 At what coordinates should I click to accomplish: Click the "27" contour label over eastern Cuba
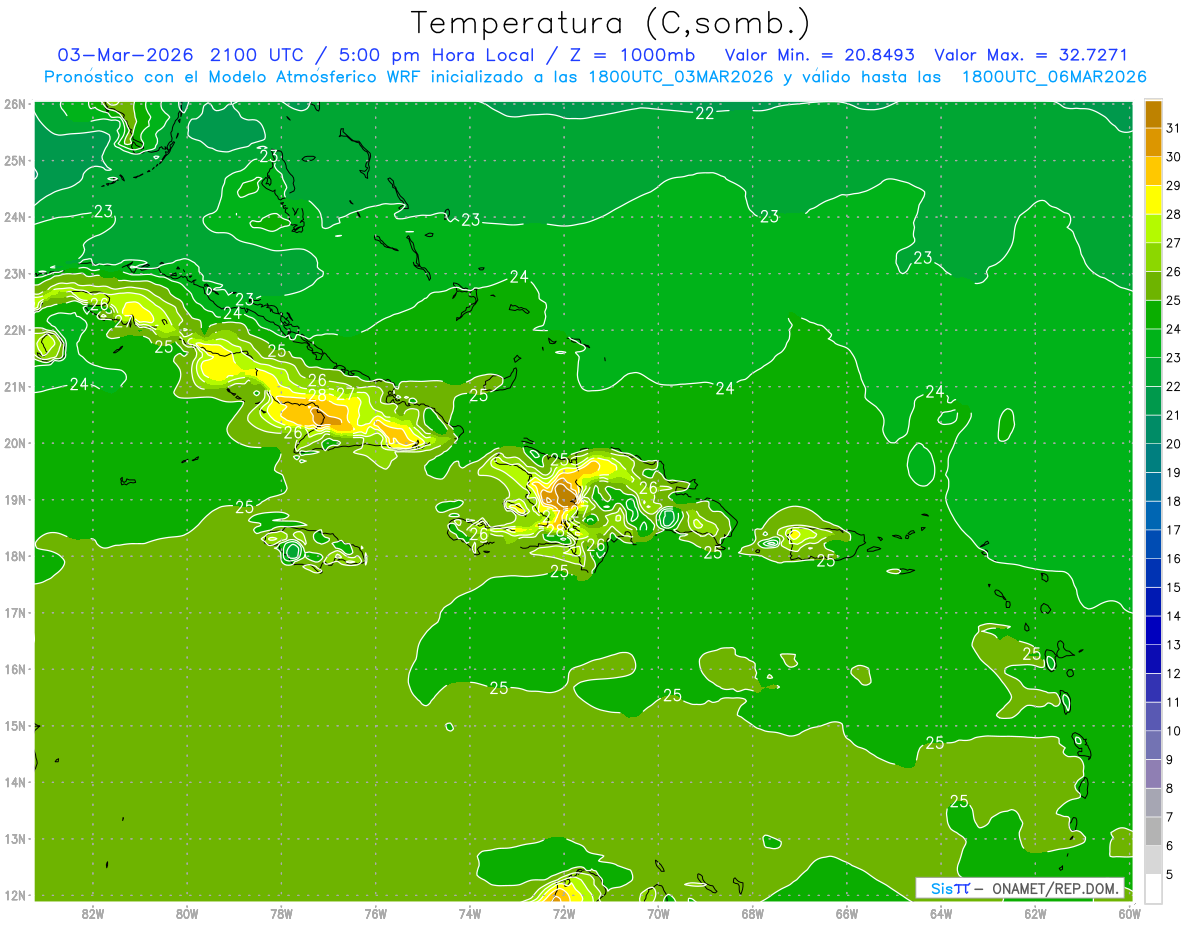(x=345, y=393)
